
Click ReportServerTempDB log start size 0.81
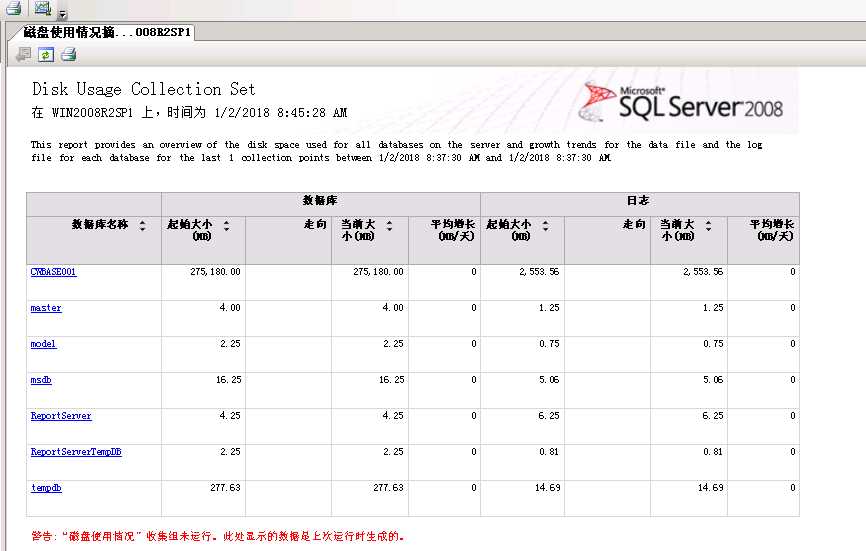(x=549, y=452)
